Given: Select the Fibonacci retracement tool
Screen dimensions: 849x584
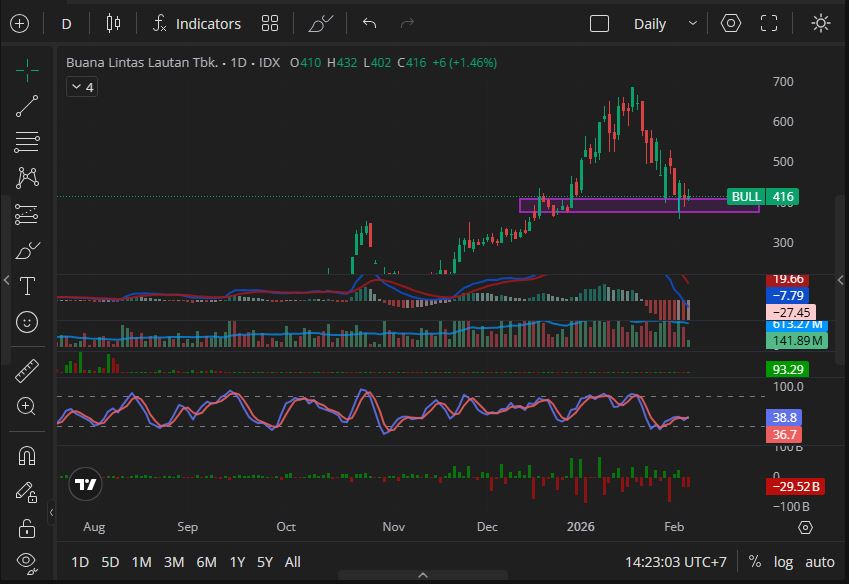Looking at the screenshot, I should coord(27,142).
